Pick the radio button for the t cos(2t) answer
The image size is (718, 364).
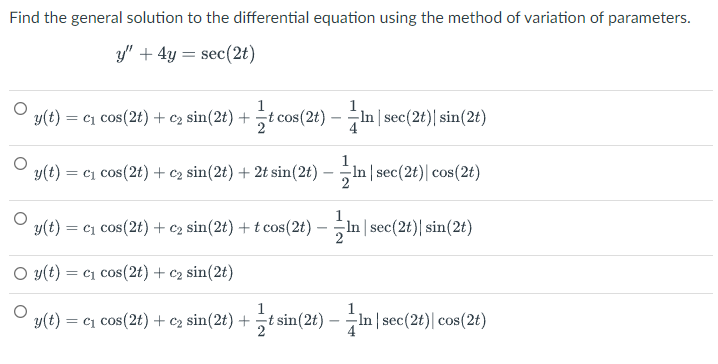(x=20, y=218)
